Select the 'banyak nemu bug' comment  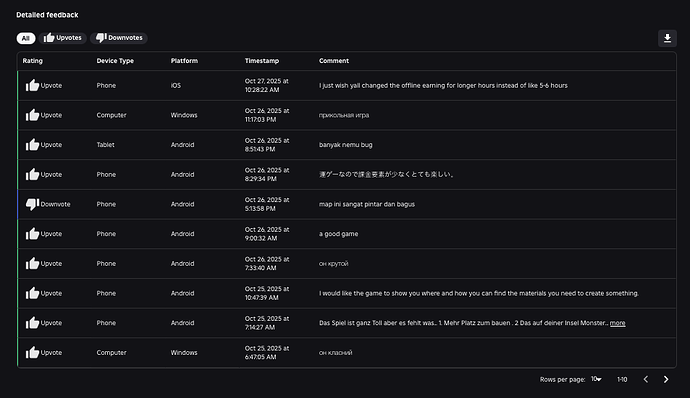point(345,145)
